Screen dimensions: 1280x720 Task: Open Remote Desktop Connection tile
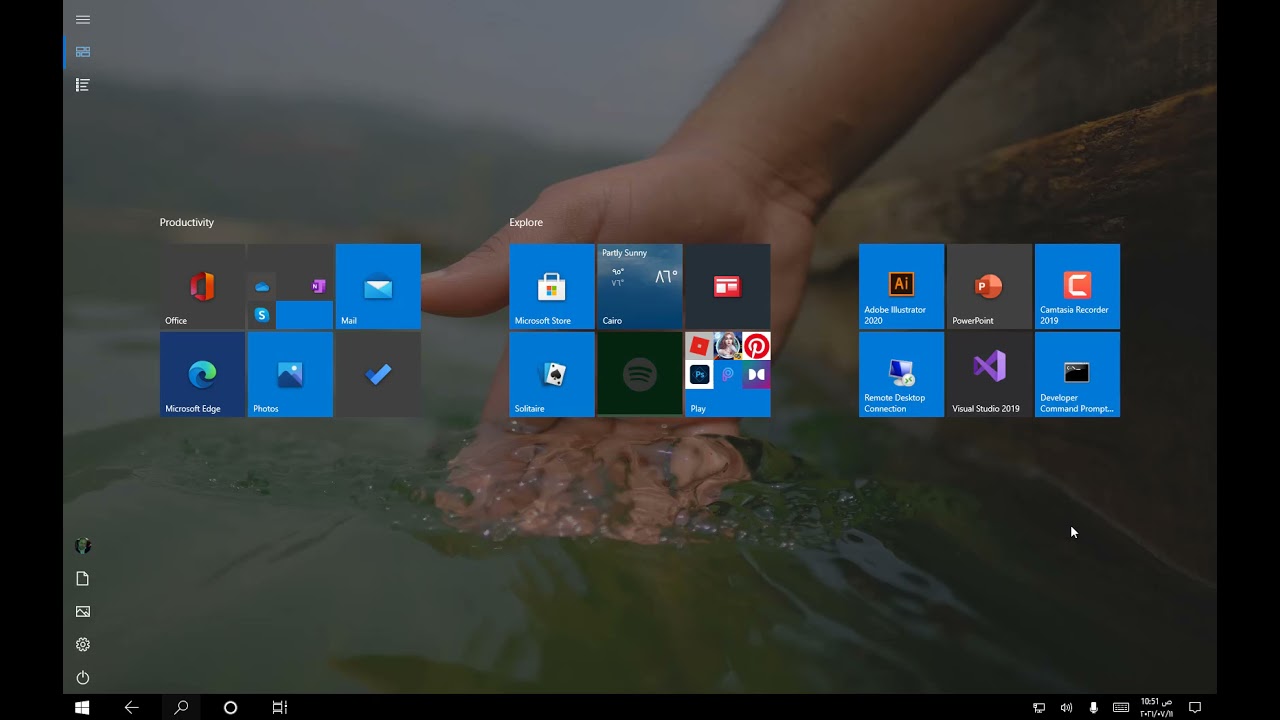(902, 374)
